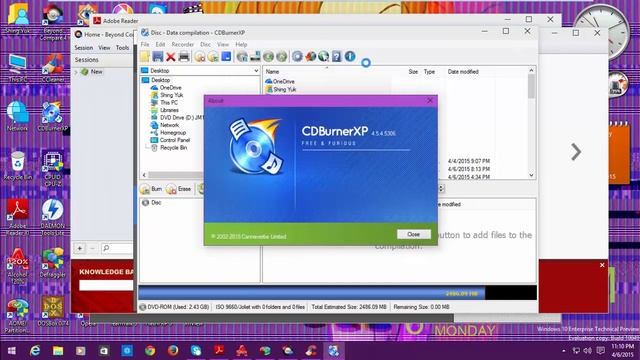Open the File menu in CDBurnerXP
Screen dimensions: 640x360
(145, 44)
